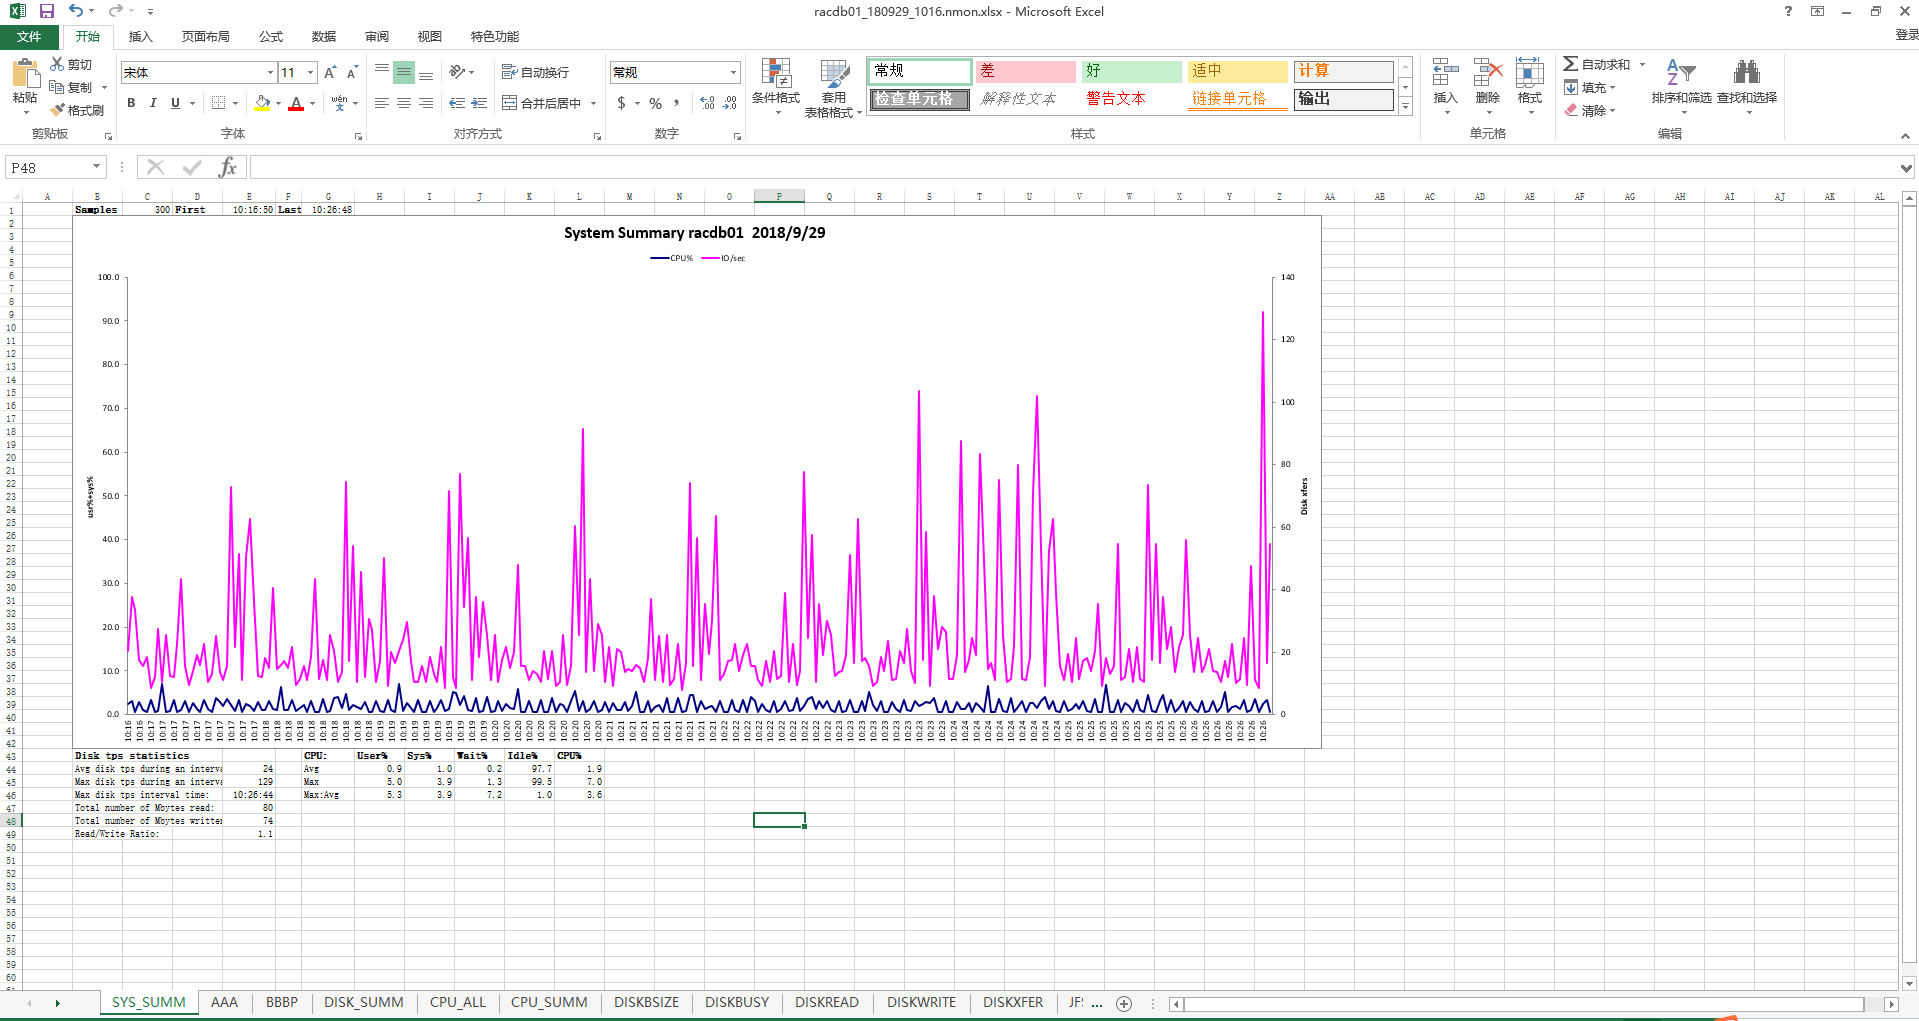Click the Fill Color bucket swatch
Viewport: 1919px width, 1021px height.
click(262, 103)
